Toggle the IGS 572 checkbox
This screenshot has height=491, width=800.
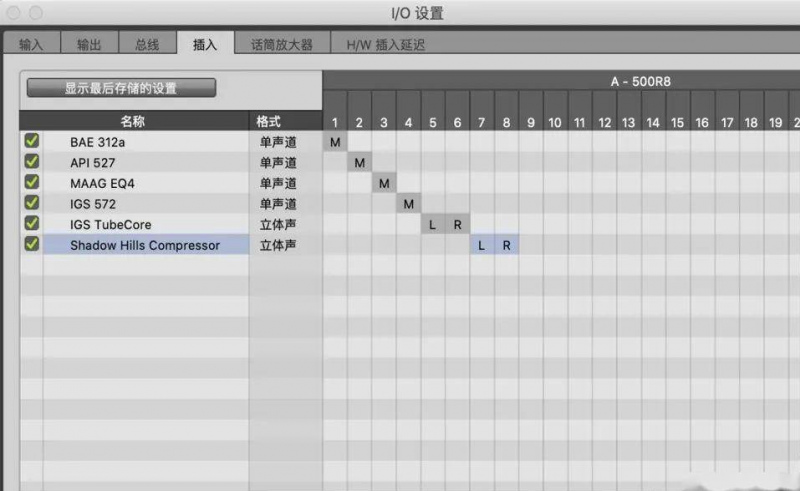[x=31, y=203]
